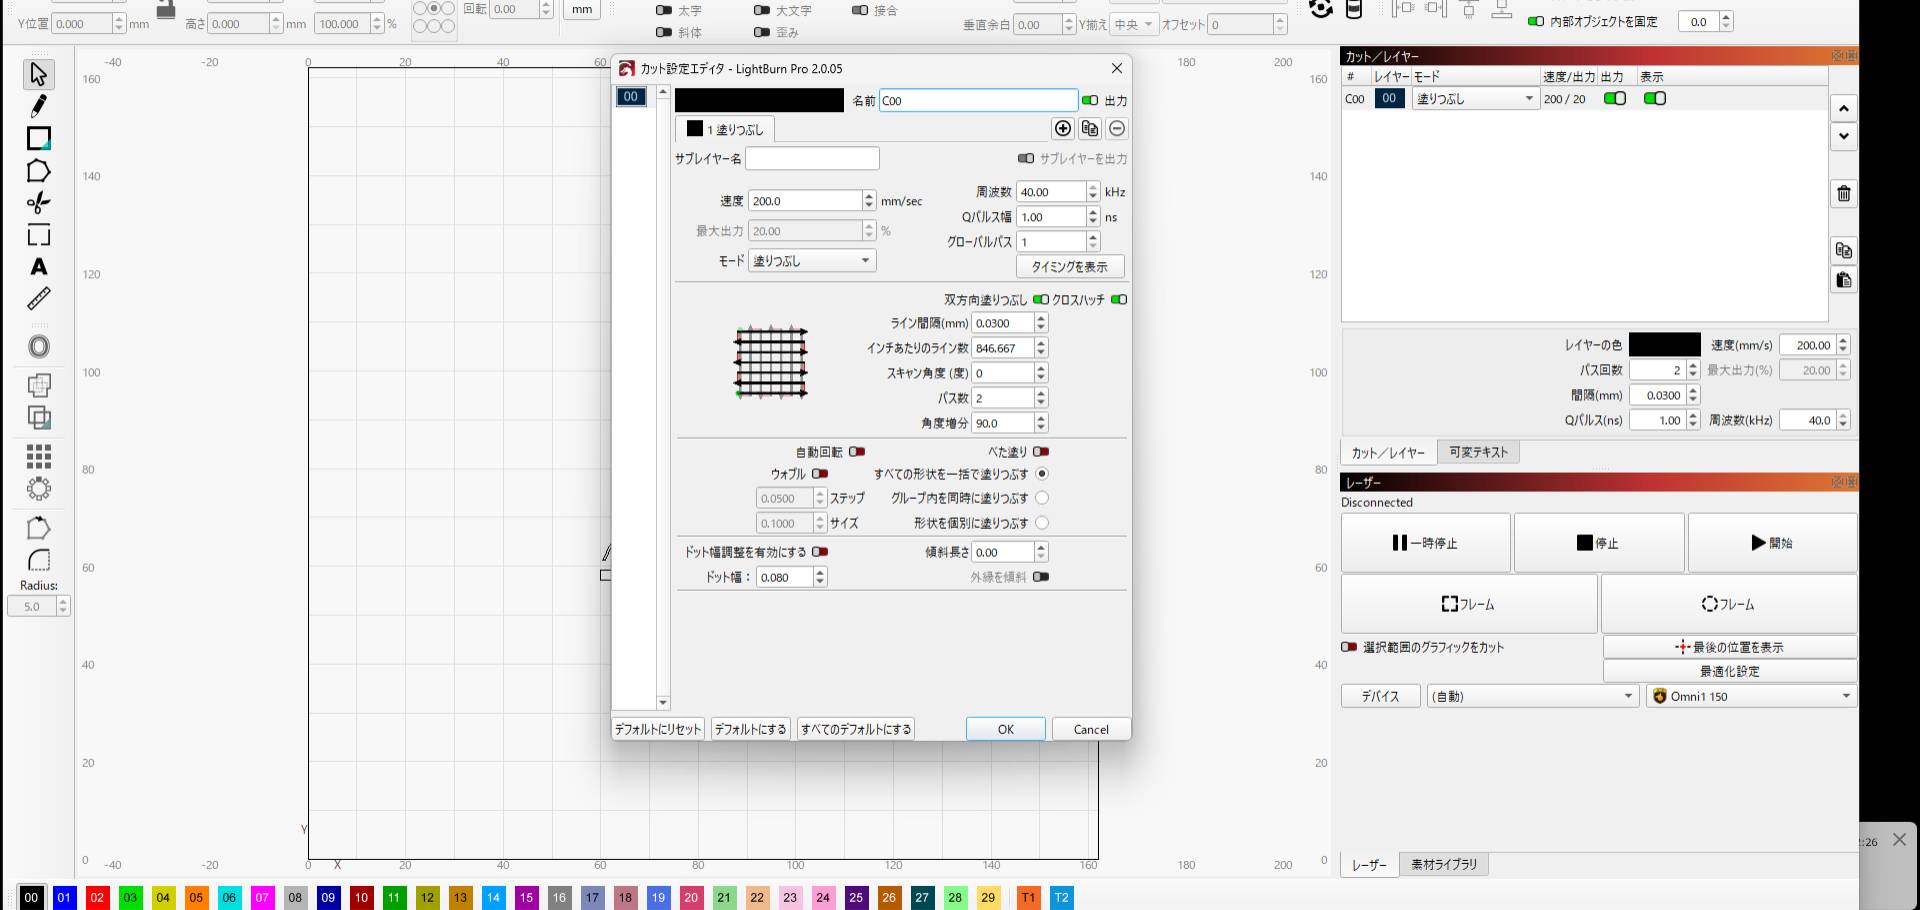
Task: Open the モード dropdown in dialog
Action: (811, 261)
